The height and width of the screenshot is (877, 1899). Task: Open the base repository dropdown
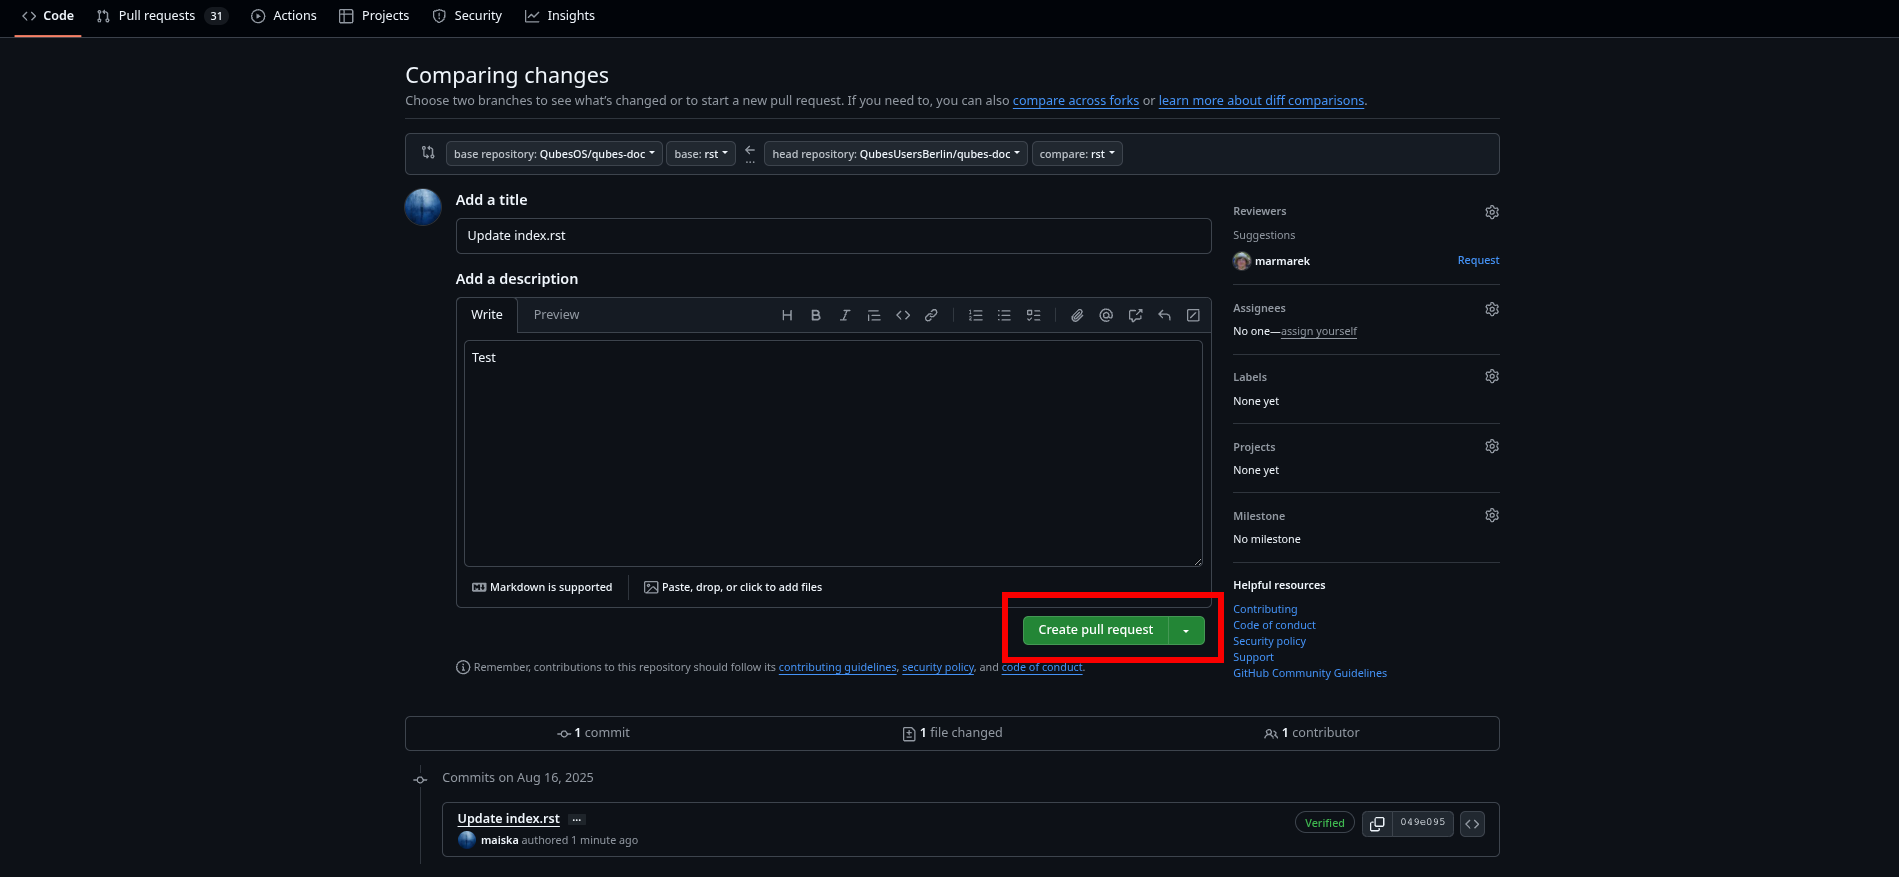coord(554,154)
